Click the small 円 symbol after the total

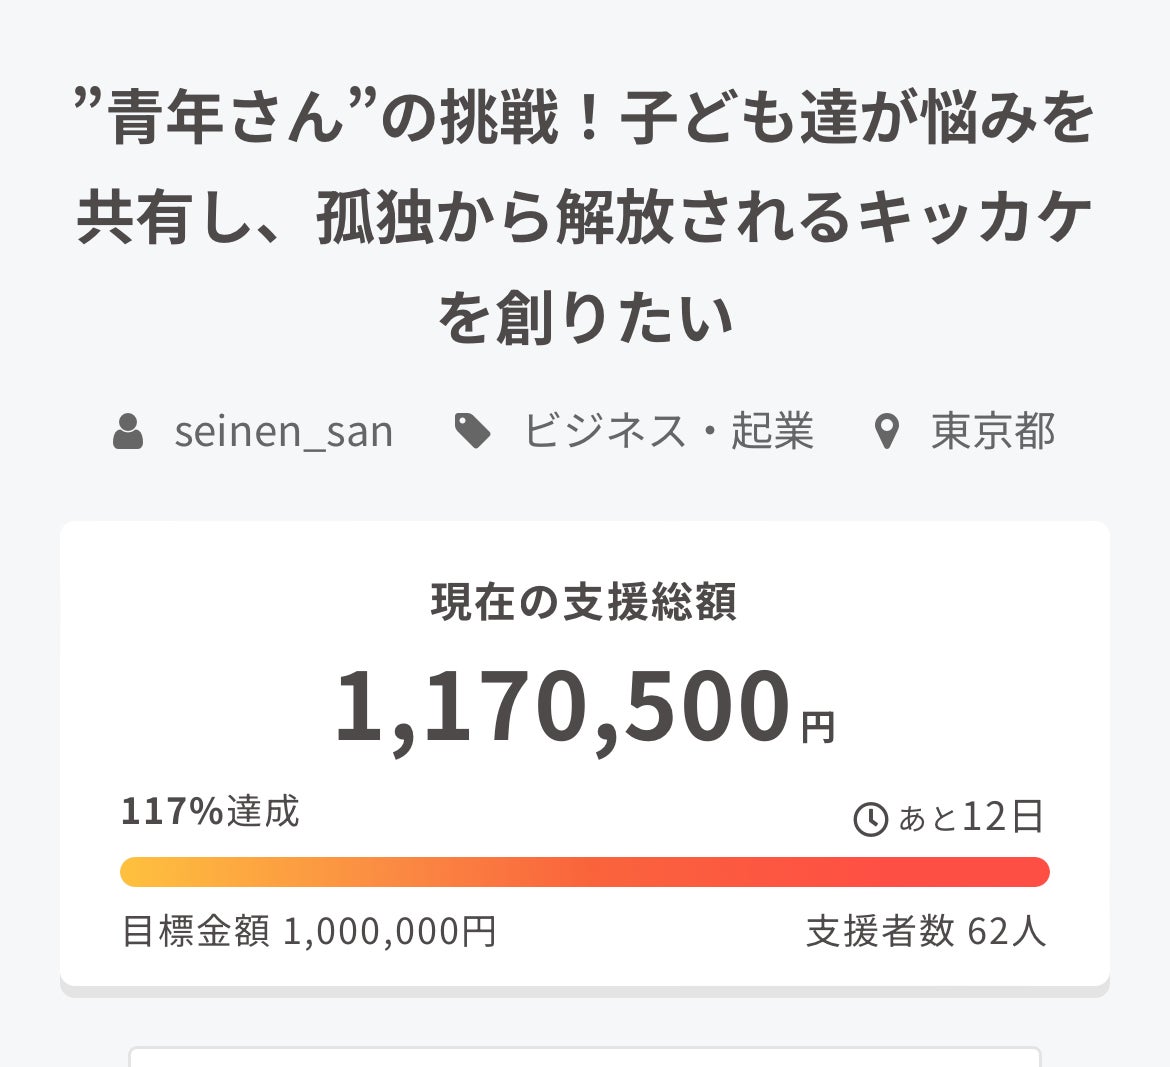click(x=818, y=727)
